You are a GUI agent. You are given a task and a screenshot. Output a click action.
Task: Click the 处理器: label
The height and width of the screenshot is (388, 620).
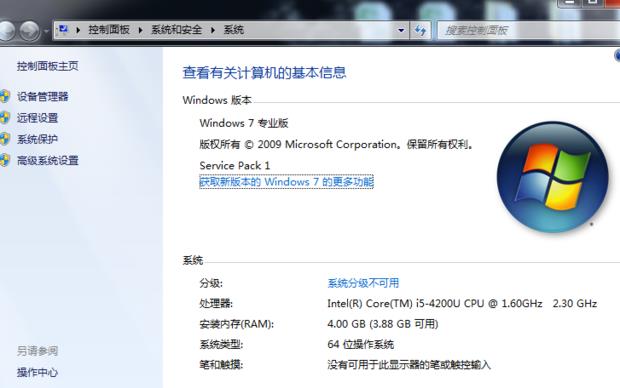[216, 304]
